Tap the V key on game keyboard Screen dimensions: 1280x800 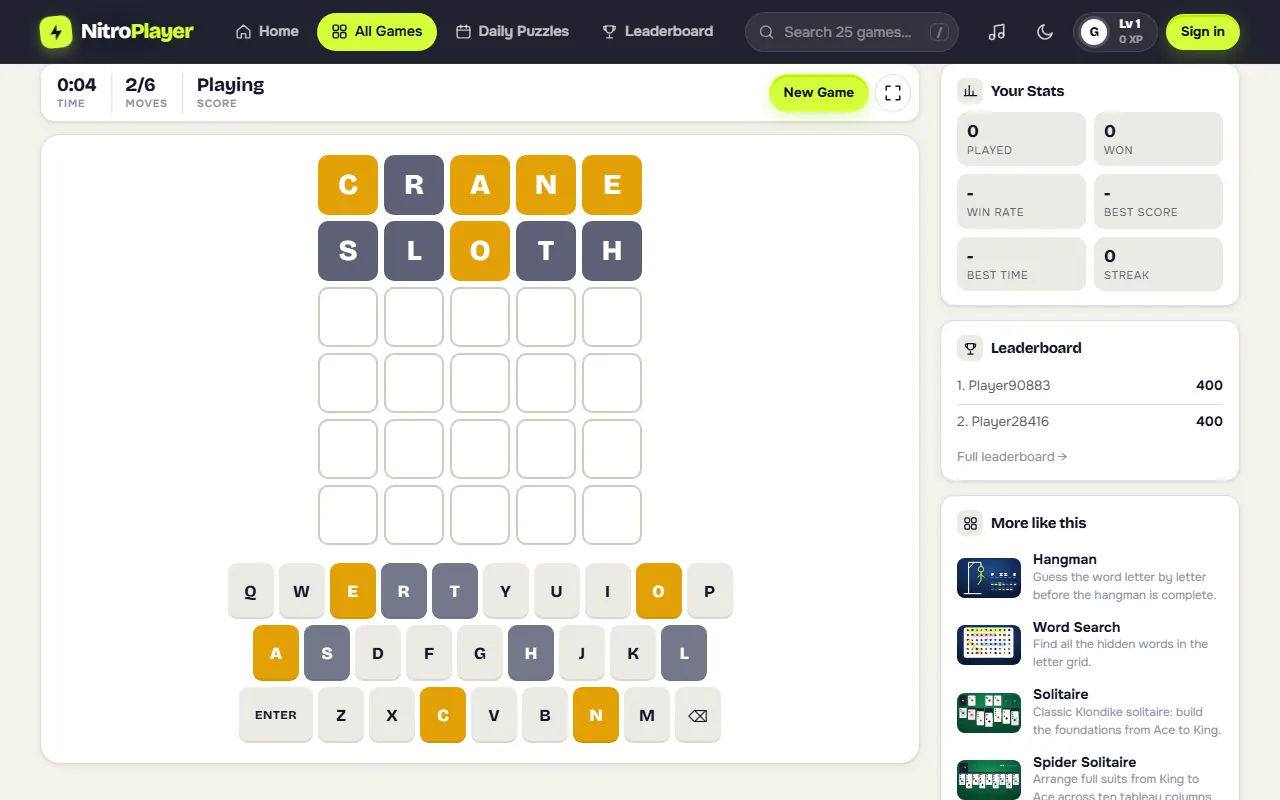point(494,715)
